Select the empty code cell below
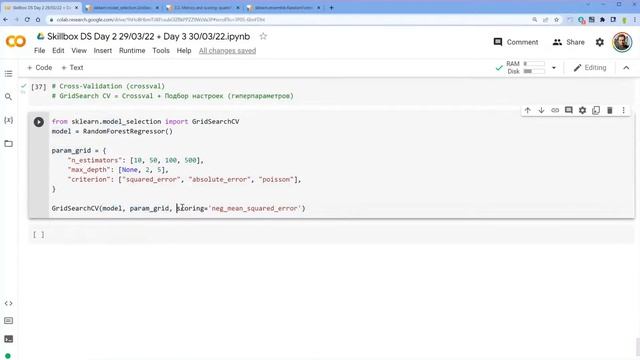The image size is (640, 360). point(331,234)
